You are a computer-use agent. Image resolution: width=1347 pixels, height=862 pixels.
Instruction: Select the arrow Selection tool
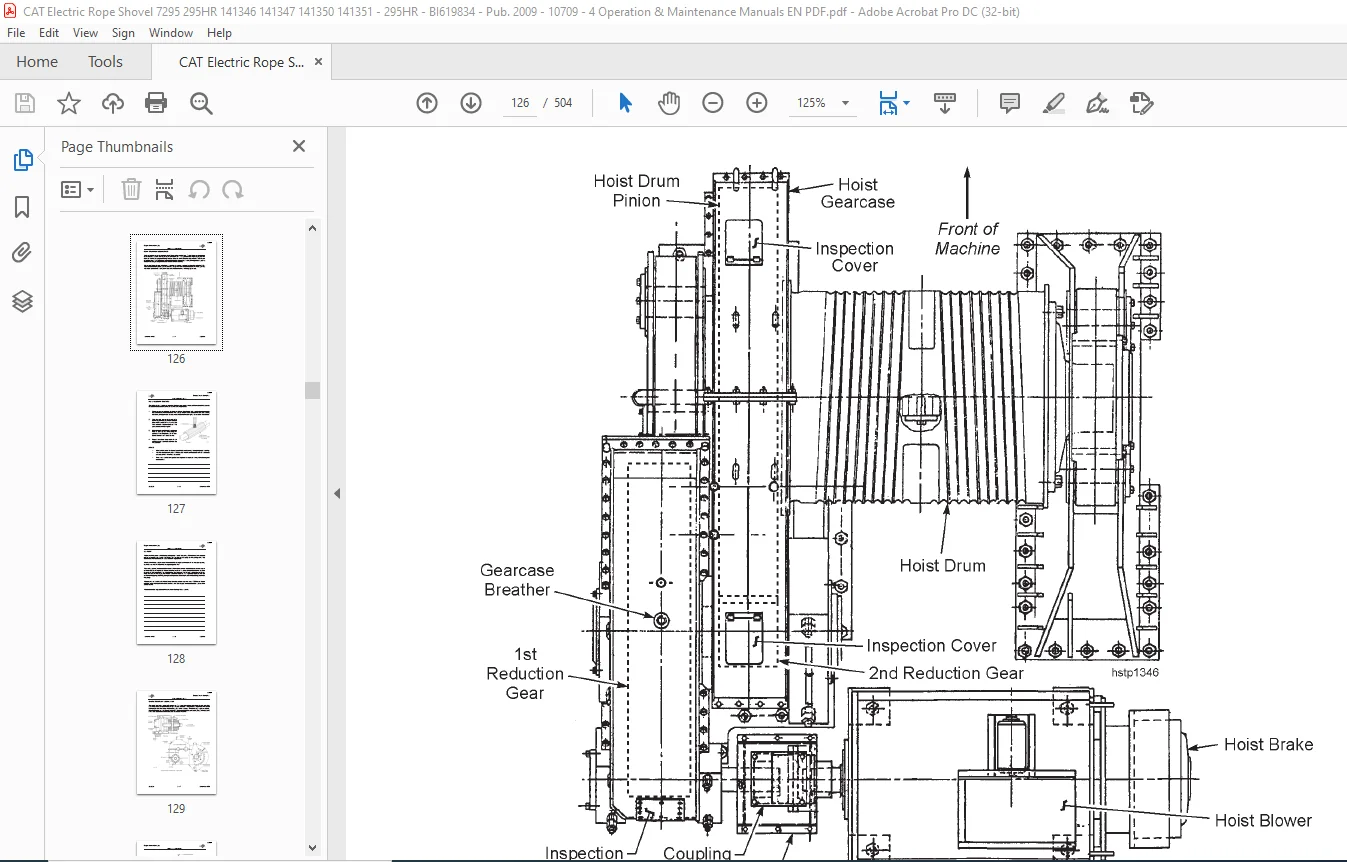click(x=626, y=103)
